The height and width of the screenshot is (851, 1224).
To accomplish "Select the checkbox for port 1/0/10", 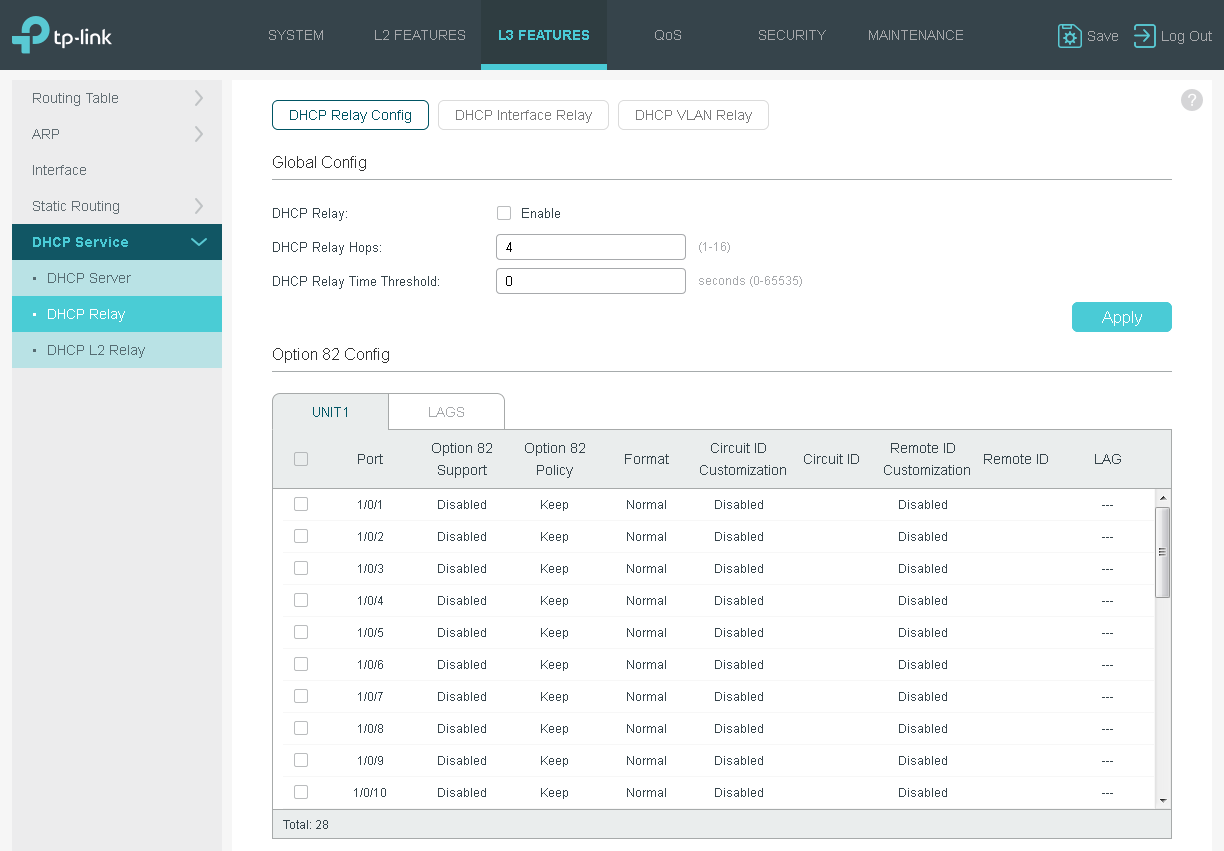I will pyautogui.click(x=301, y=792).
